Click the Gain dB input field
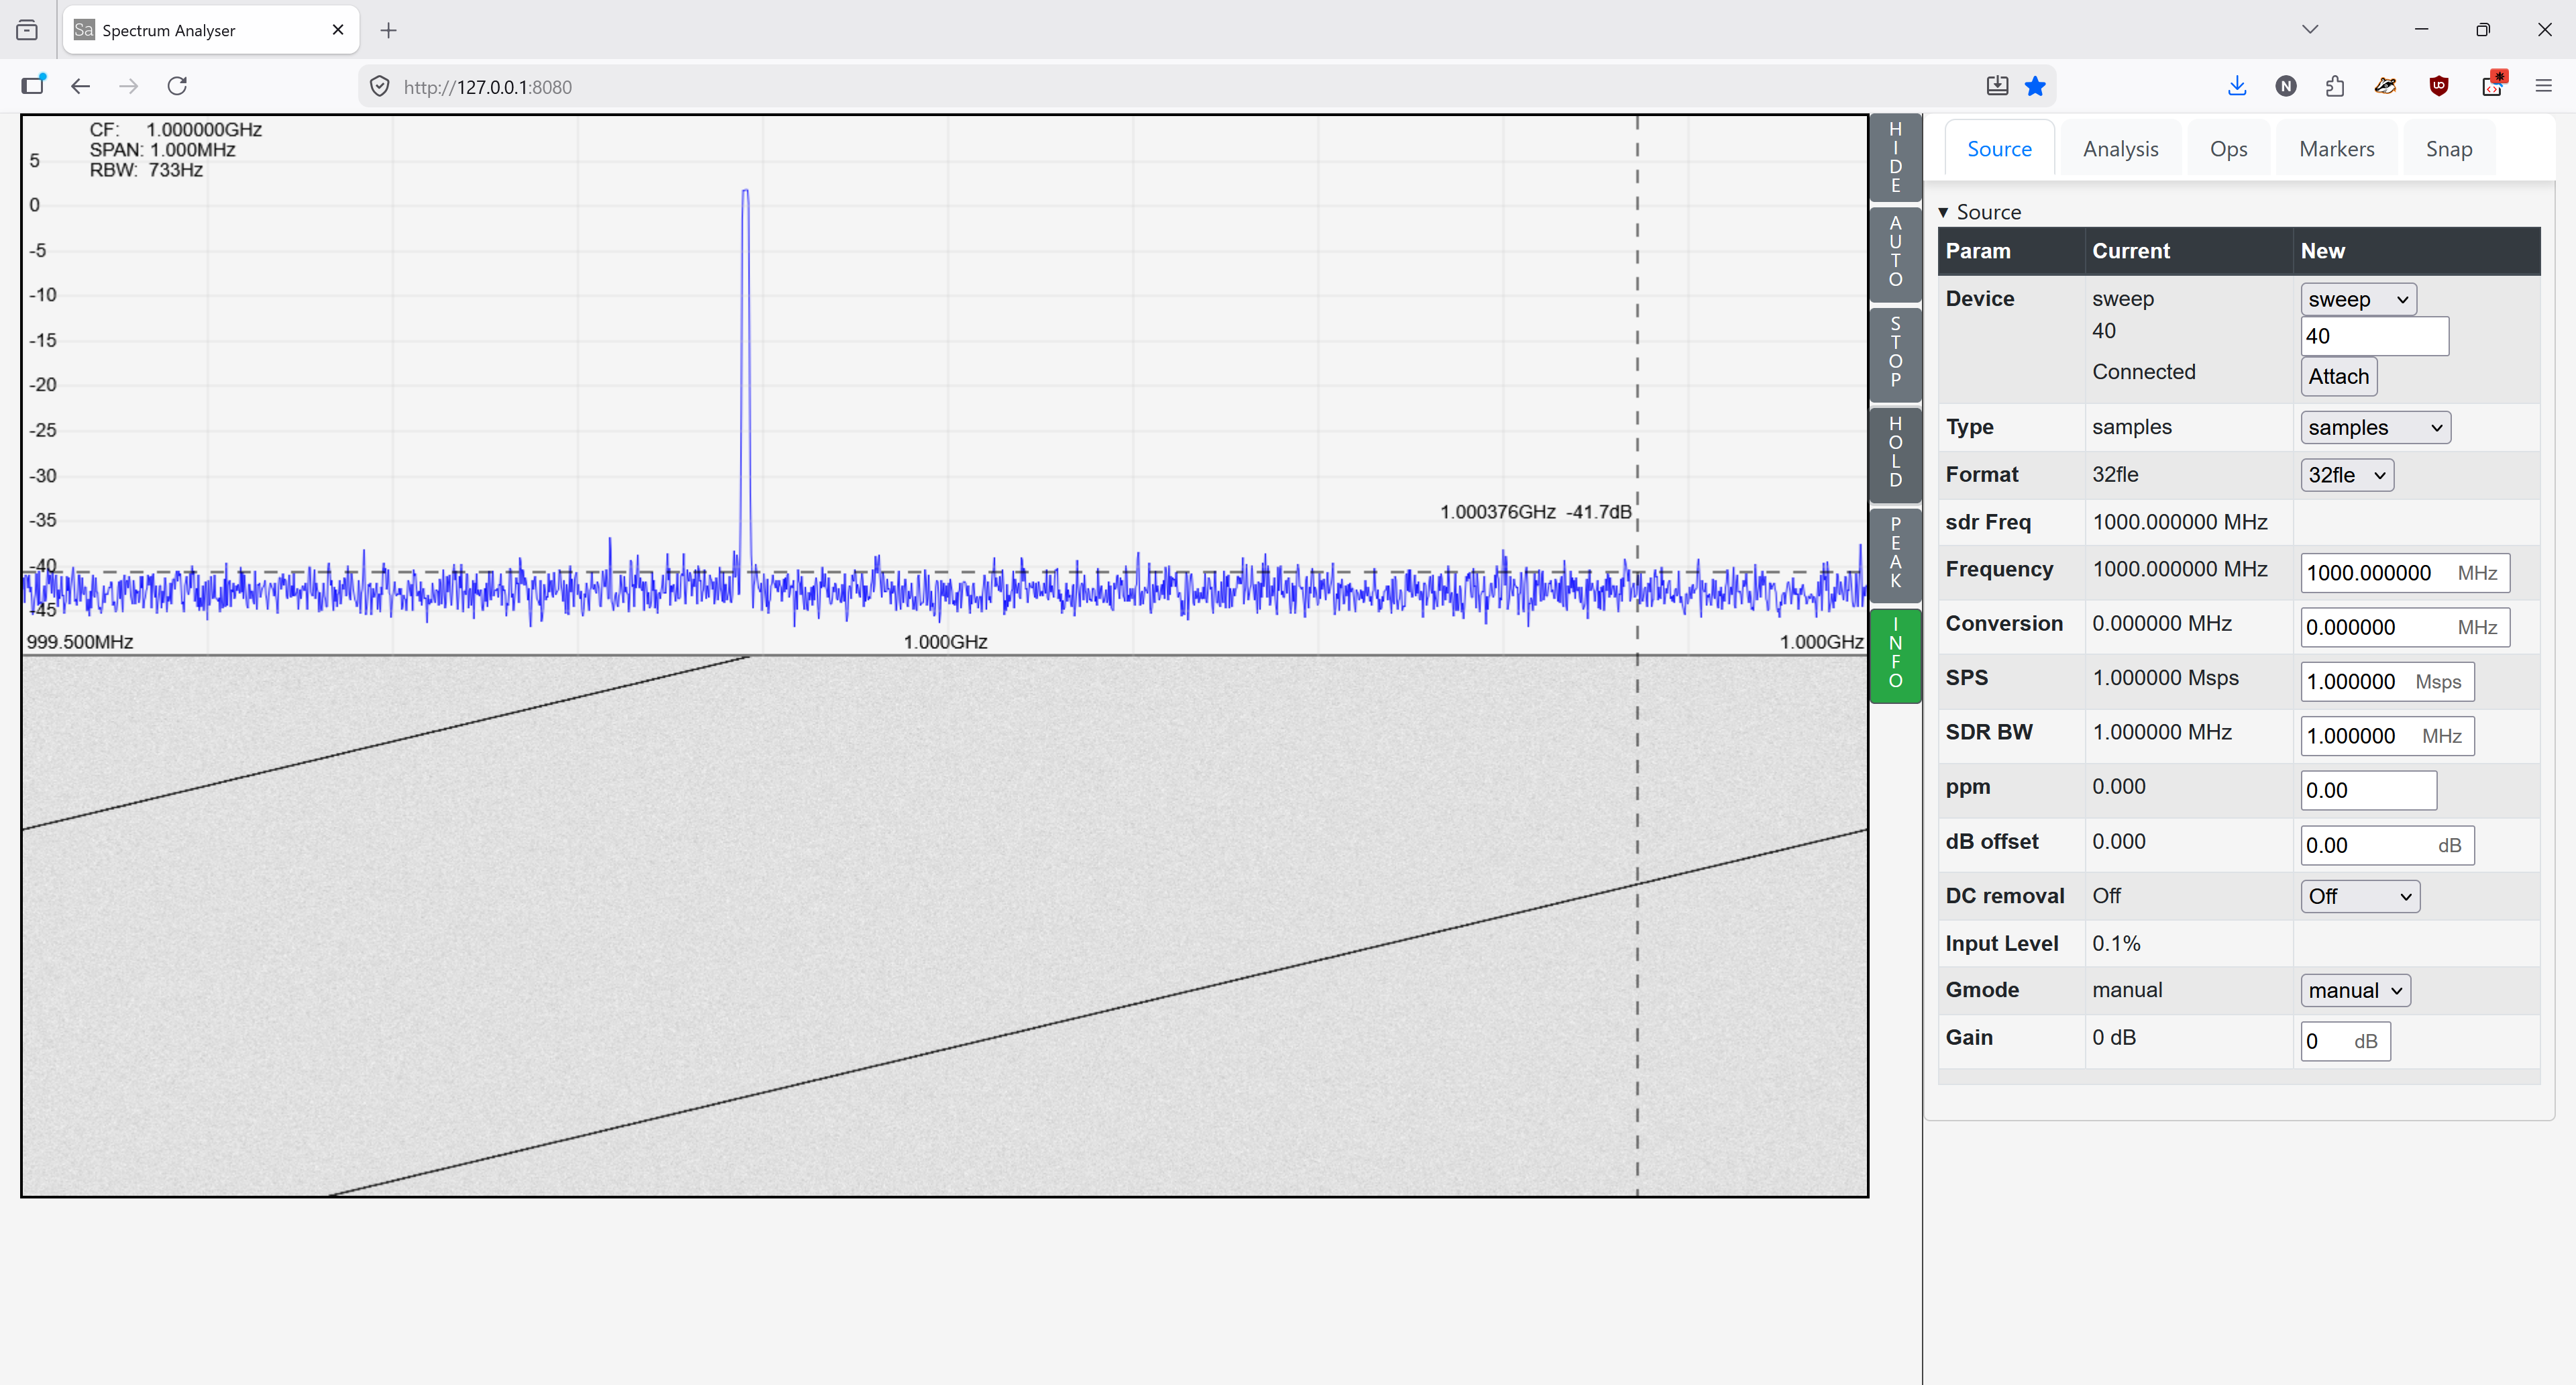The height and width of the screenshot is (1385, 2576). (2345, 1041)
